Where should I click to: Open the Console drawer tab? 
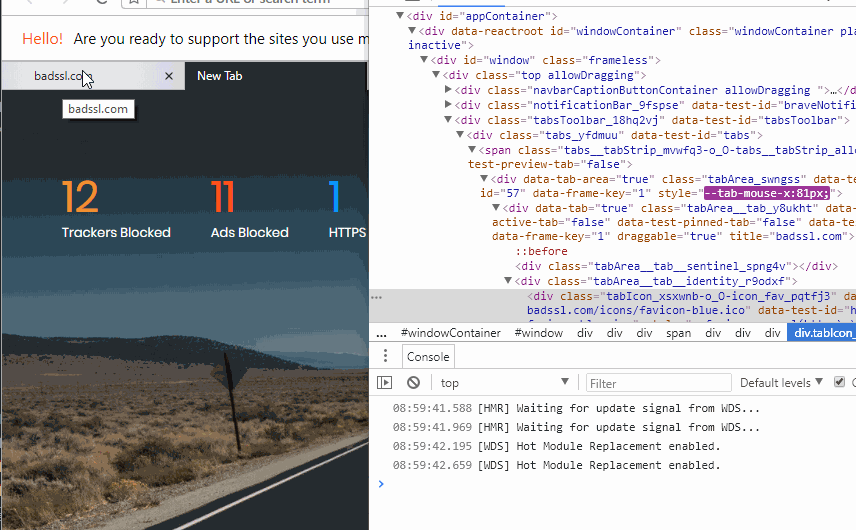click(x=428, y=356)
